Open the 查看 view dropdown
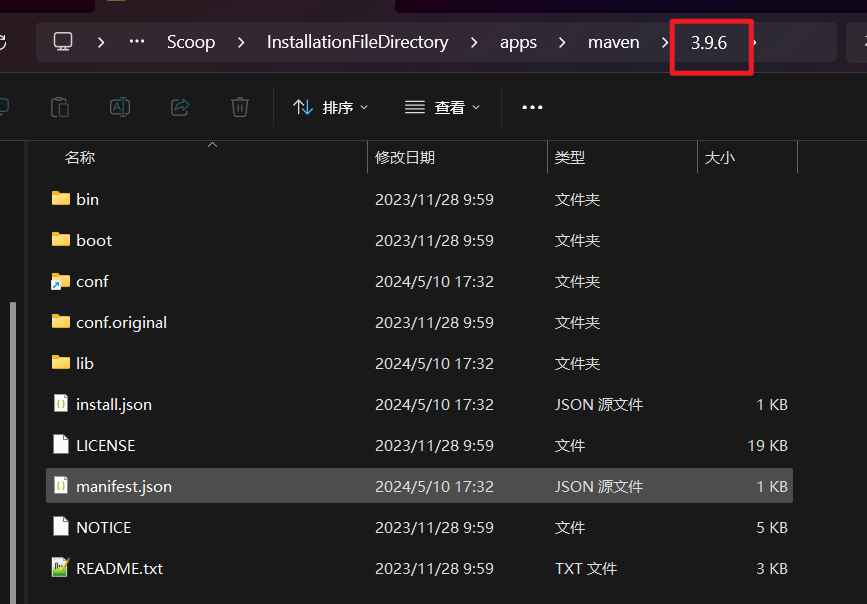Viewport: 867px width, 604px height. 442,107
